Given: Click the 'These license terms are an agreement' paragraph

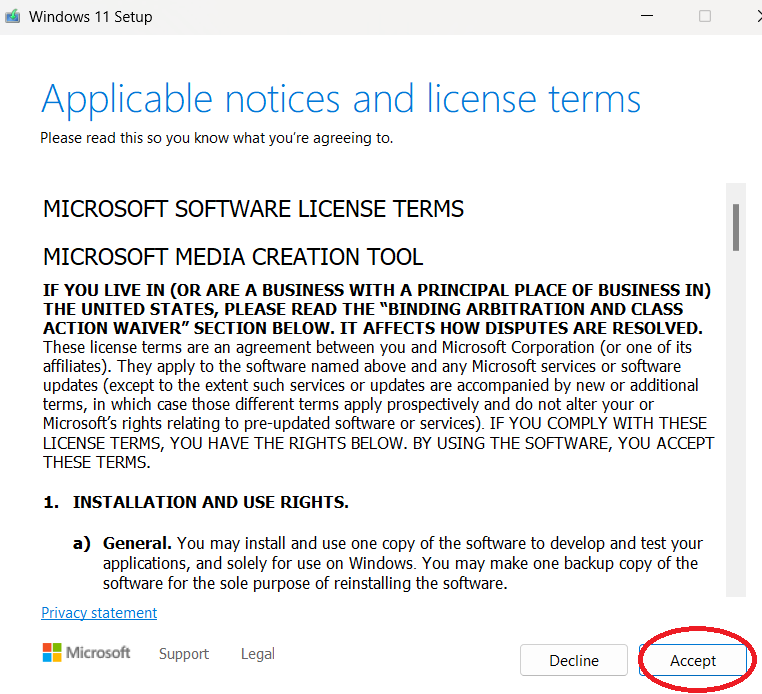Looking at the screenshot, I should point(376,404).
